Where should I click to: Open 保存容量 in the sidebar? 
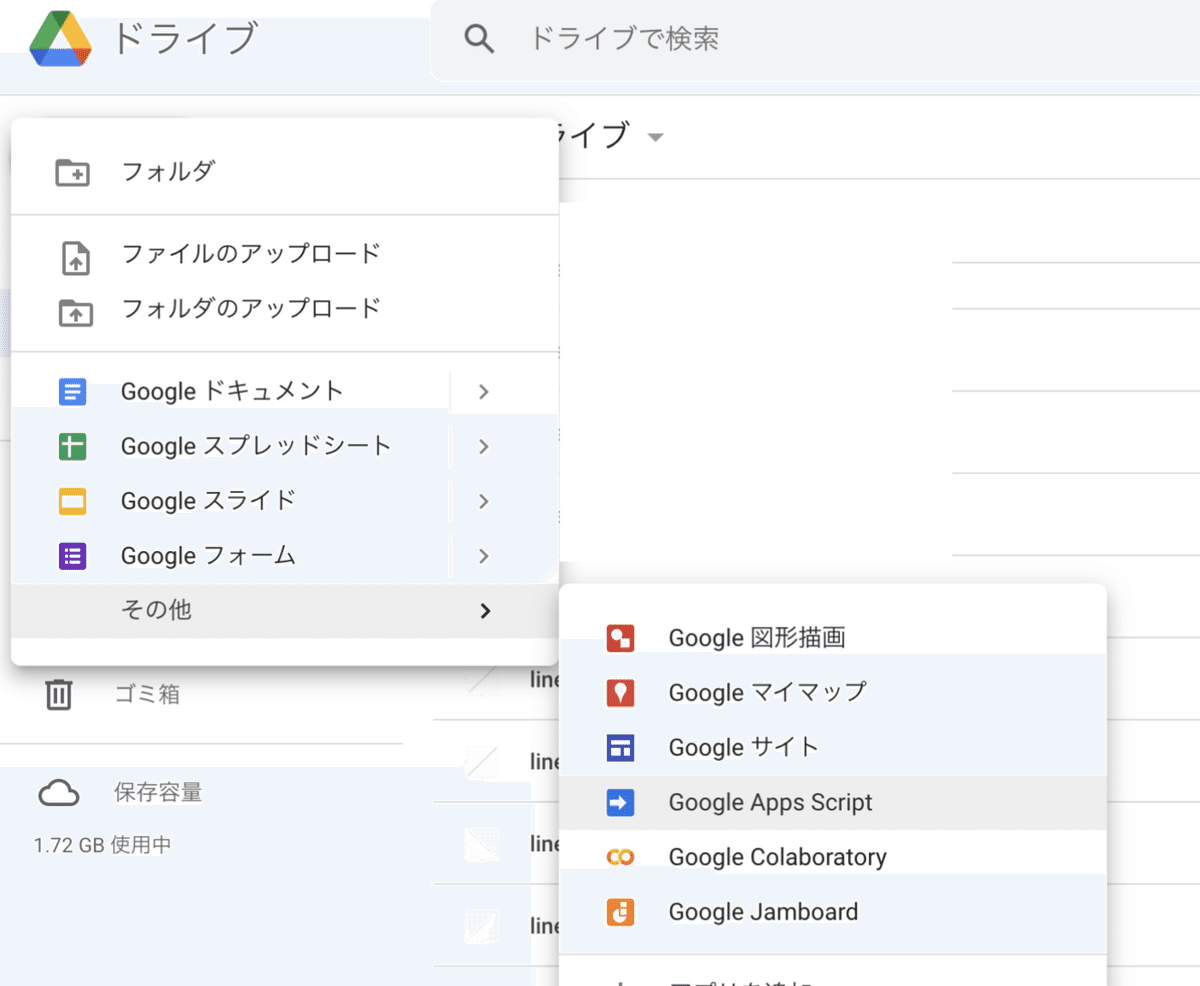pos(158,794)
